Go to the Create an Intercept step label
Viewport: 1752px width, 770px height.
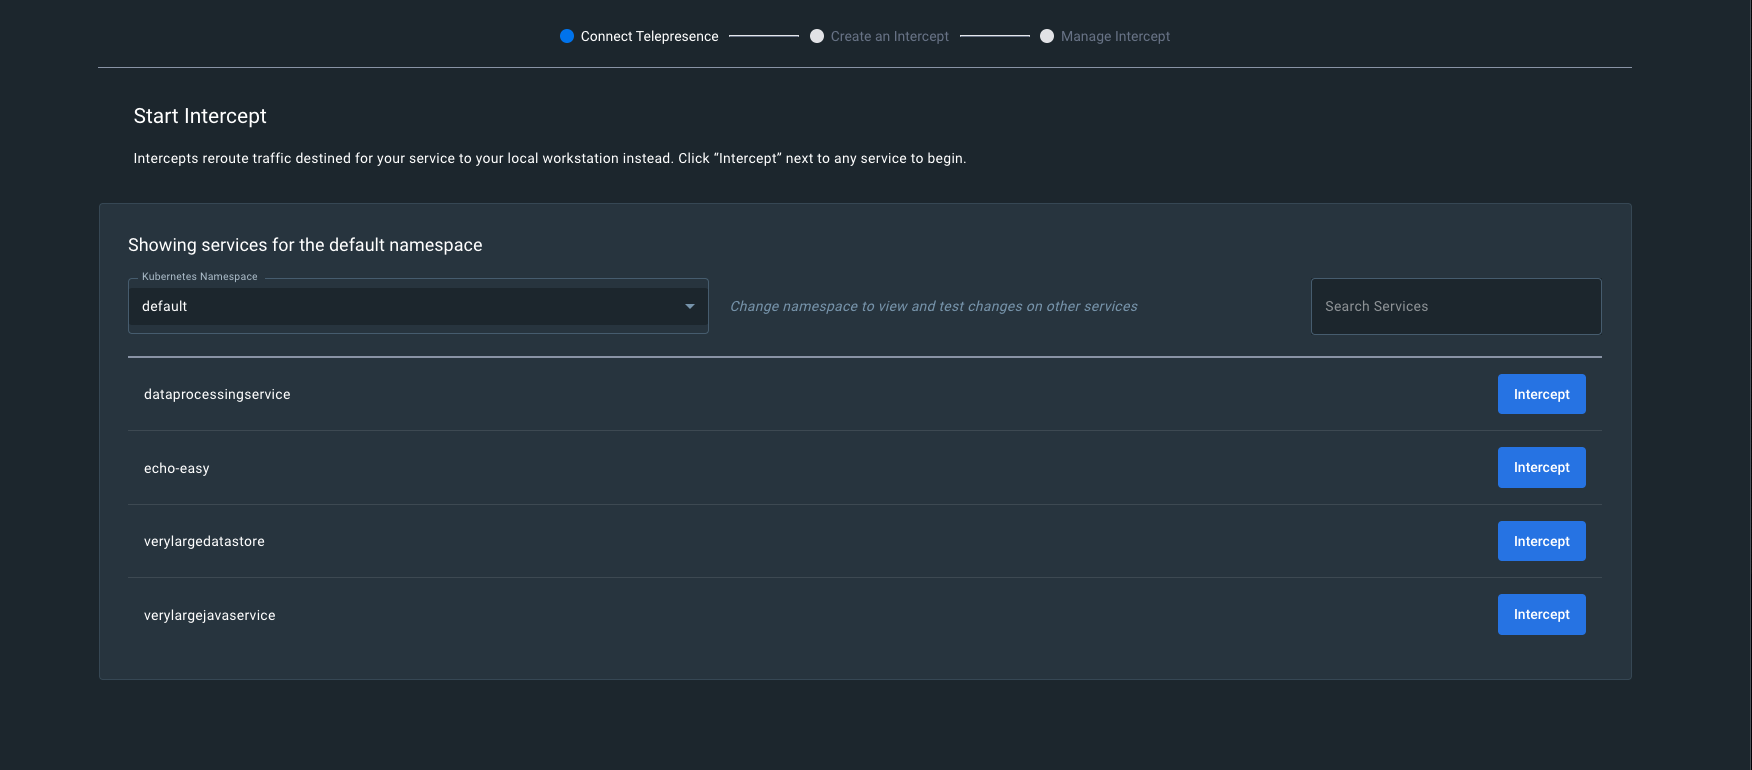[889, 36]
